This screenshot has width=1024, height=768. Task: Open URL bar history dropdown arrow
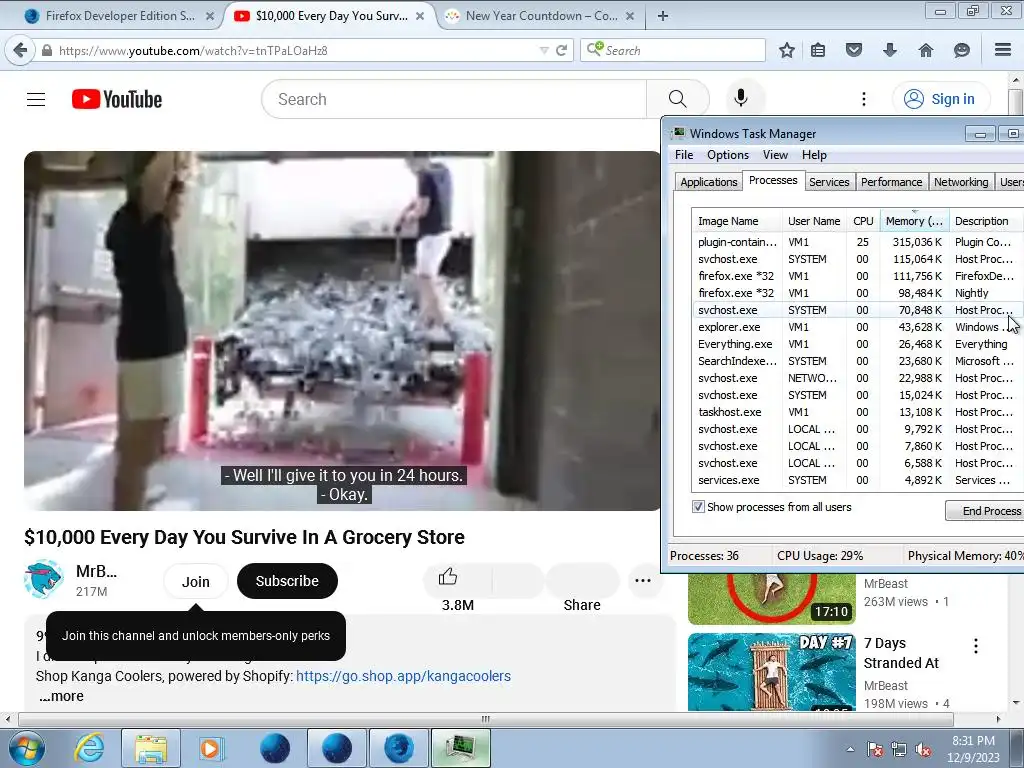point(543,50)
